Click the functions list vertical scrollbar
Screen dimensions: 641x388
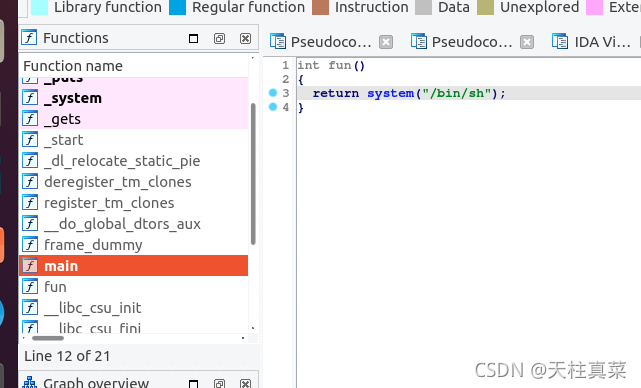253,174
